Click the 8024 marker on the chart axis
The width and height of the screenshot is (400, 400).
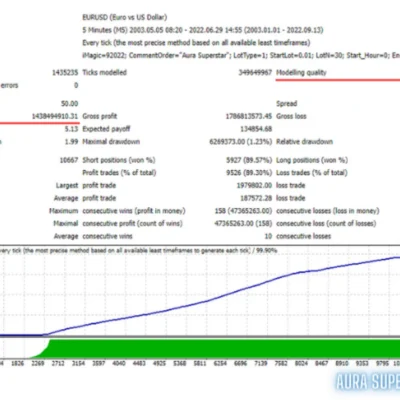pyautogui.click(x=301, y=363)
